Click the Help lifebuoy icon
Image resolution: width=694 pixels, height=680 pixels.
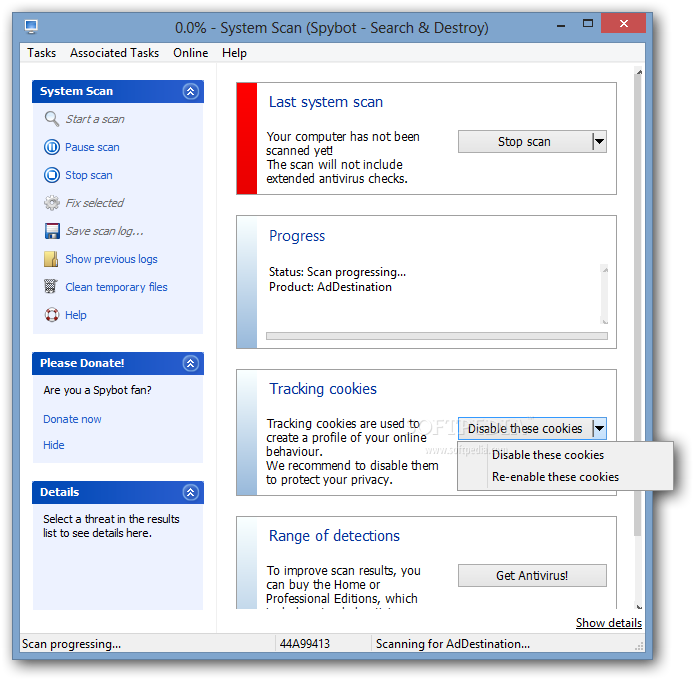[x=52, y=315]
